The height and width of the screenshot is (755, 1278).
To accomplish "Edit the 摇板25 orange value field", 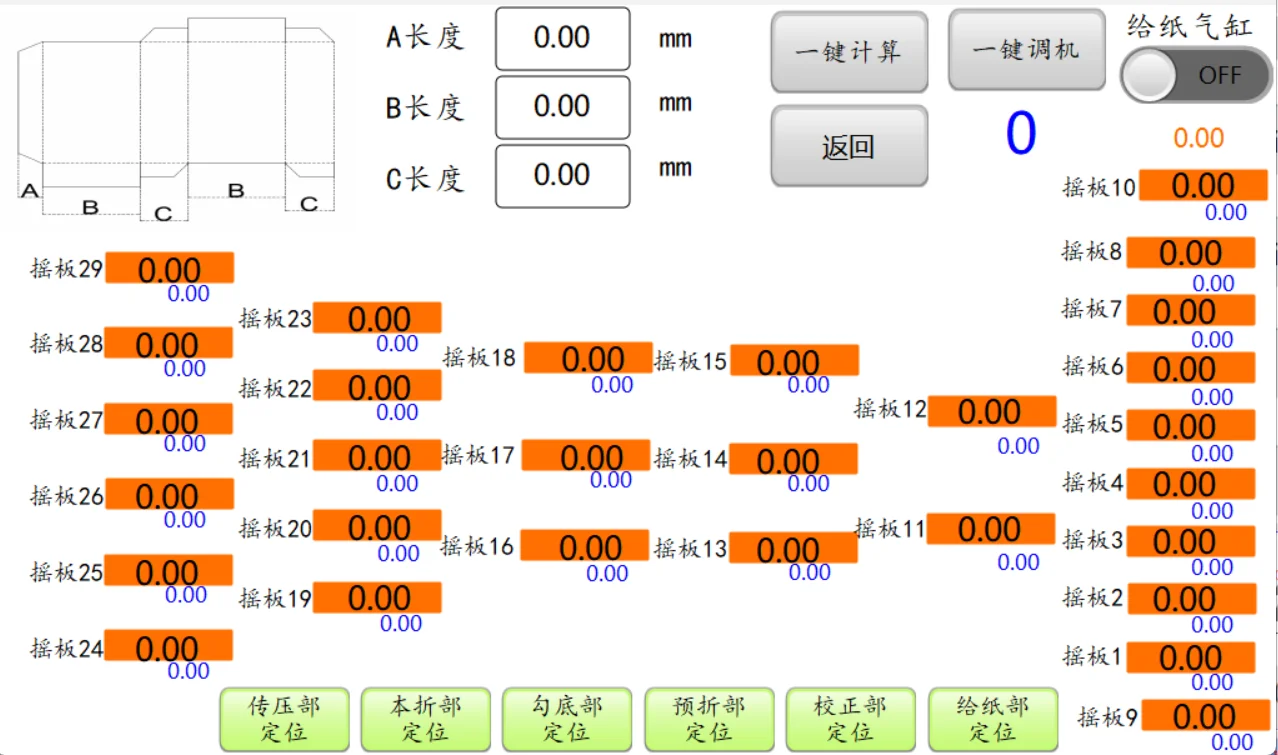I will [x=169, y=570].
